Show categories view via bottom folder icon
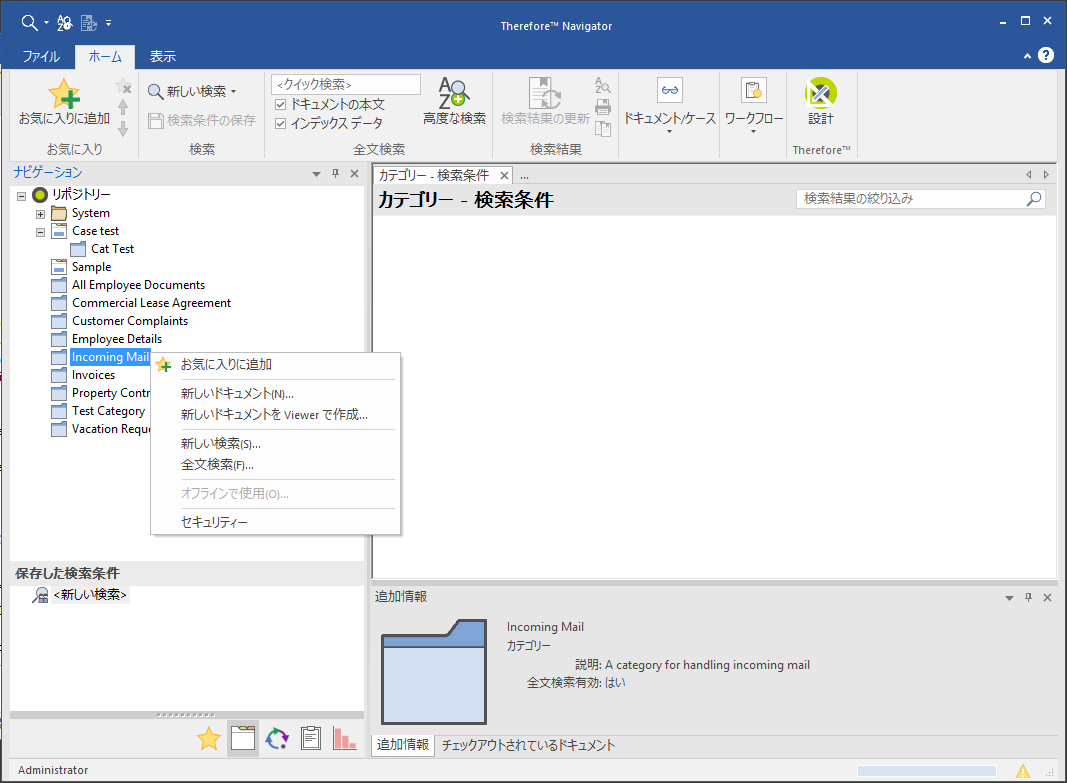This screenshot has height=783, width=1067. coord(243,738)
